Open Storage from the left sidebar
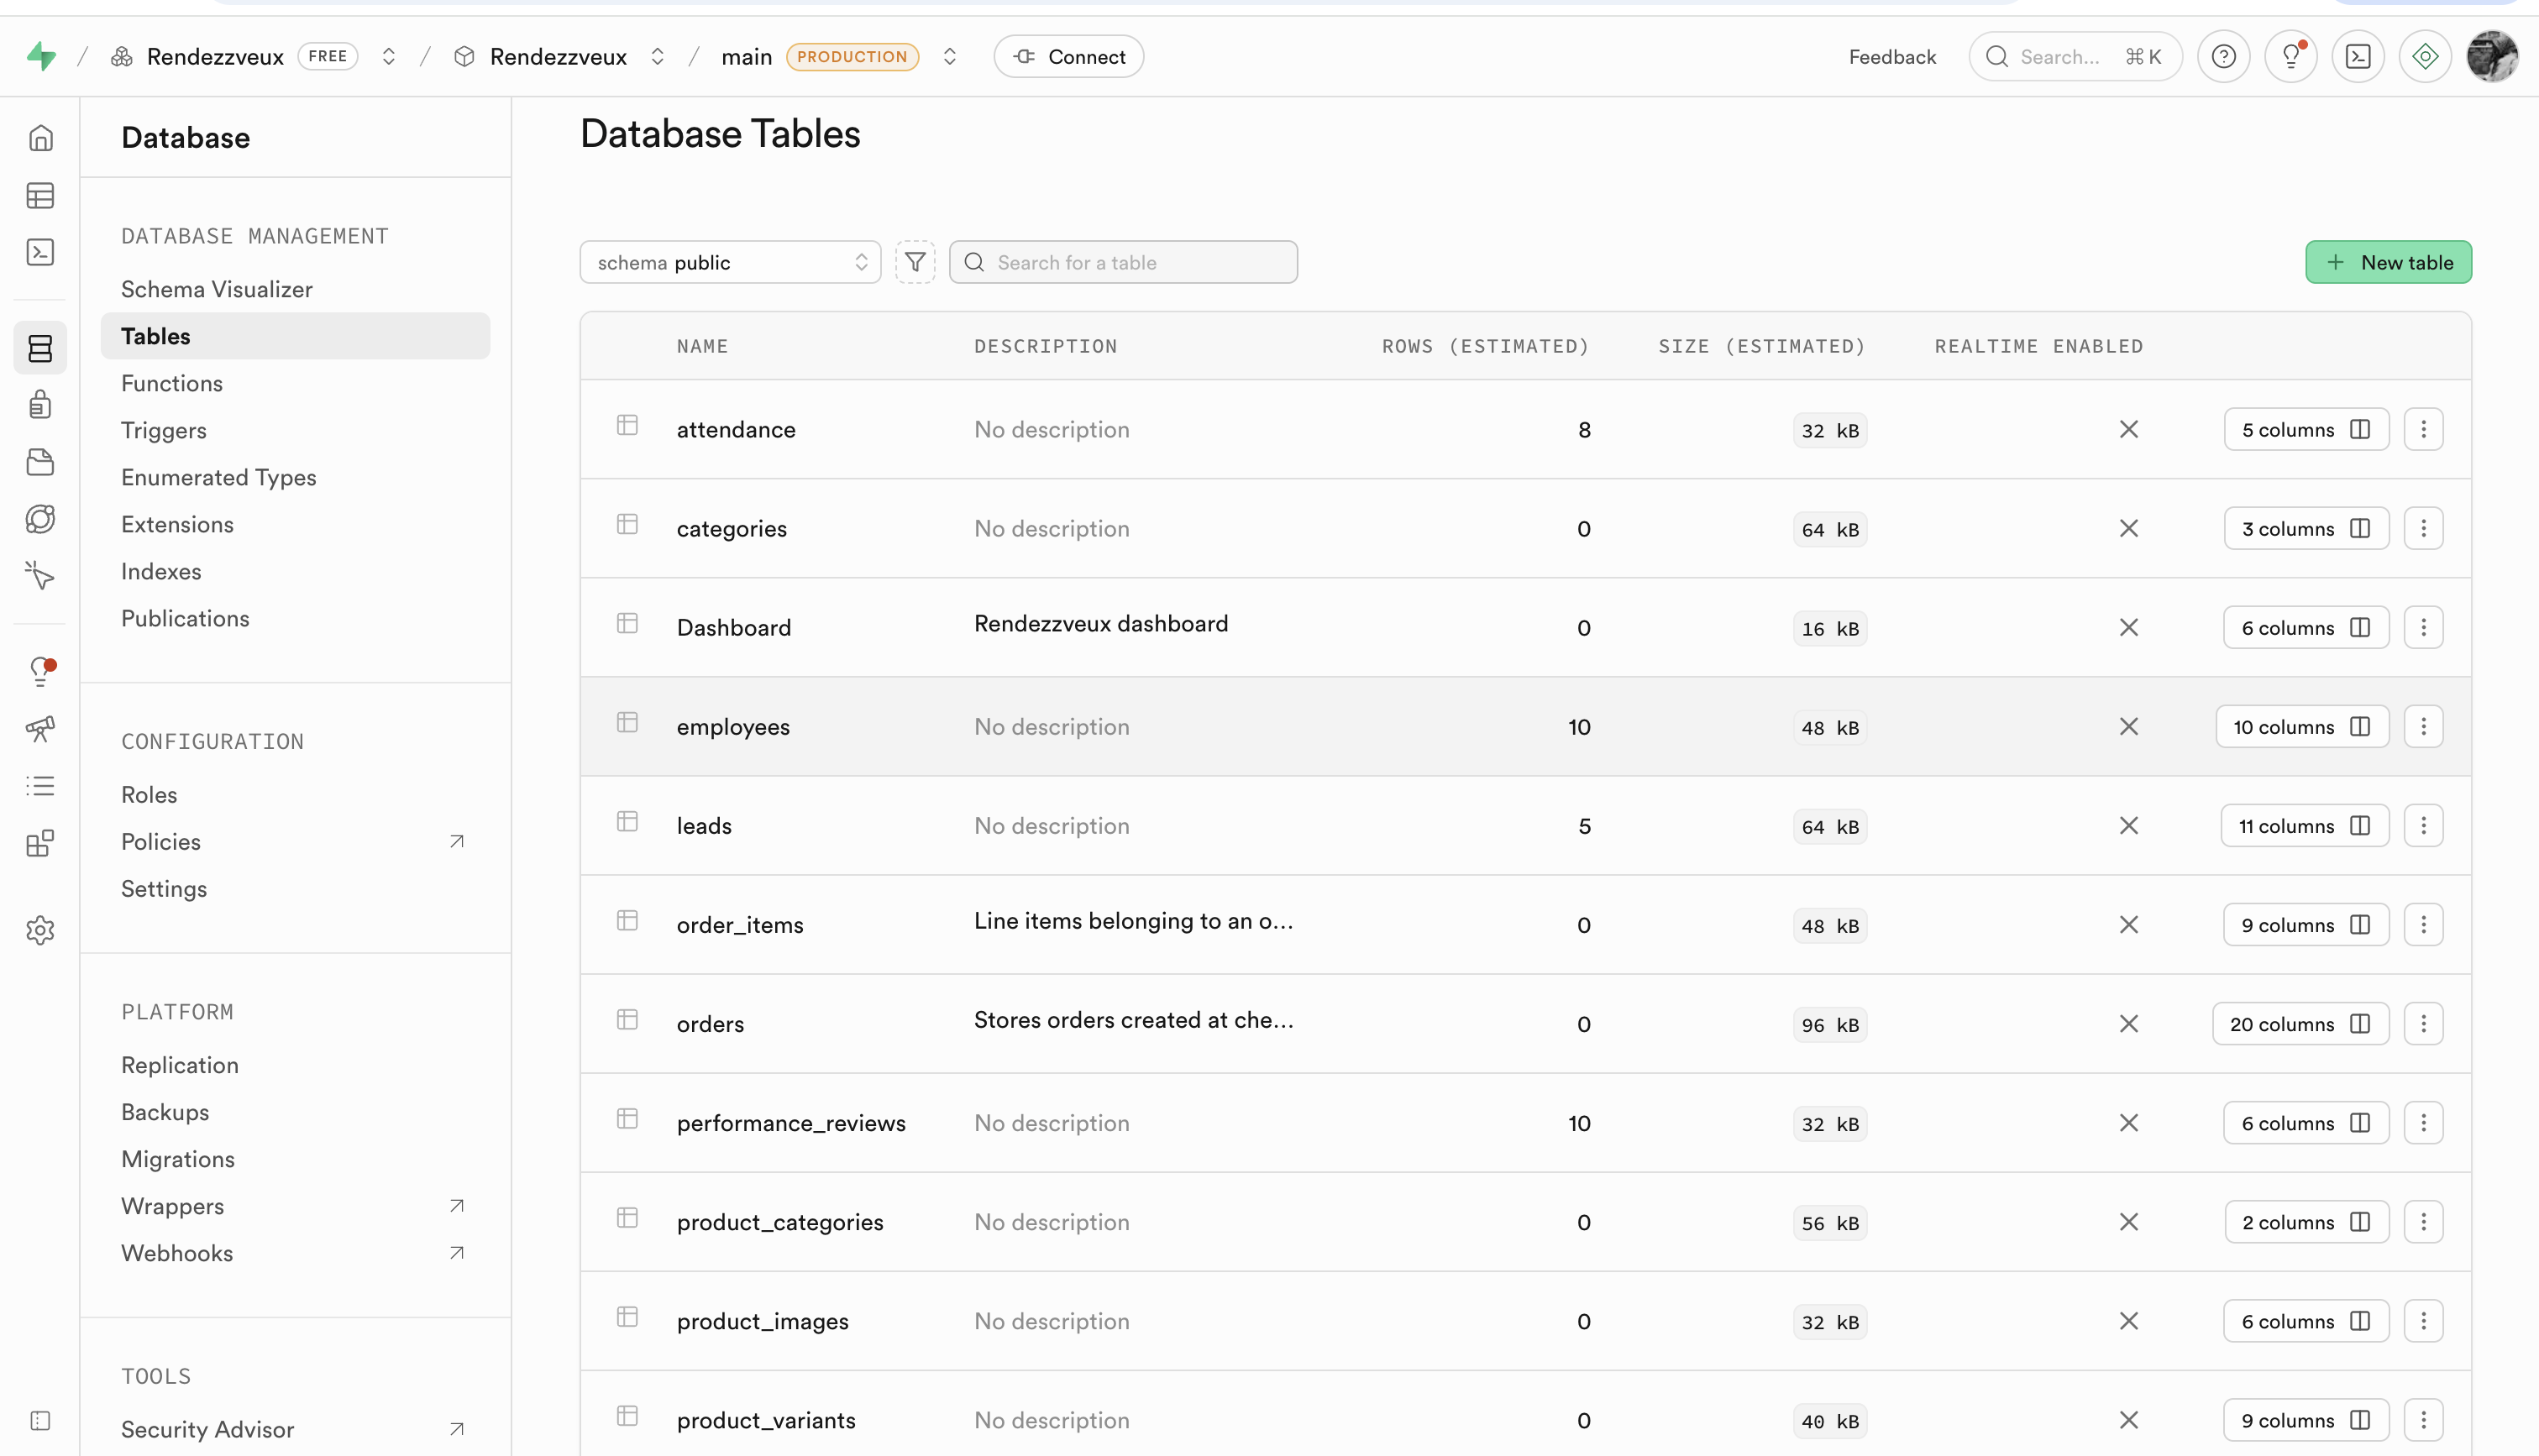This screenshot has width=2539, height=1456. click(x=40, y=461)
